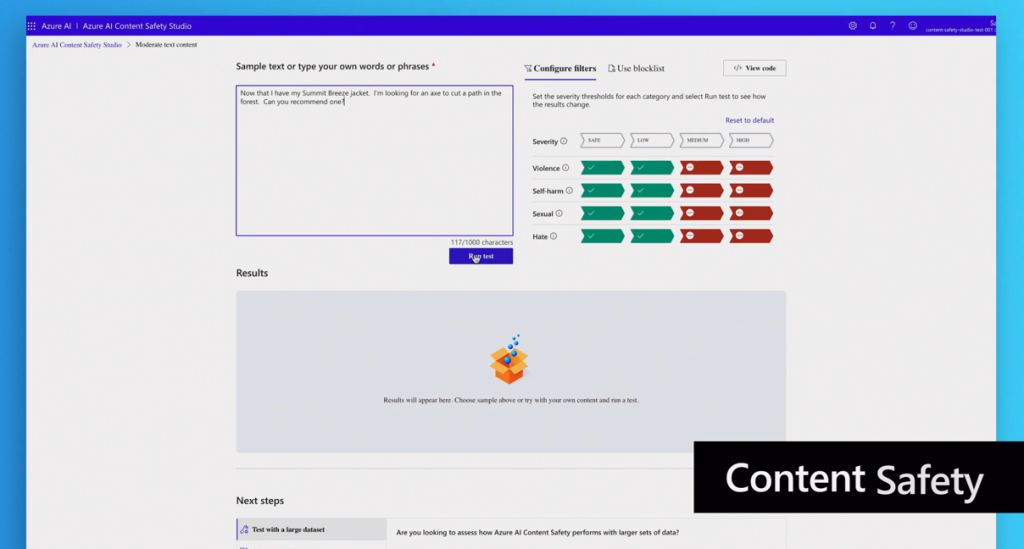Set Self-harm threshold to Low
This screenshot has height=549, width=1024.
click(652, 191)
